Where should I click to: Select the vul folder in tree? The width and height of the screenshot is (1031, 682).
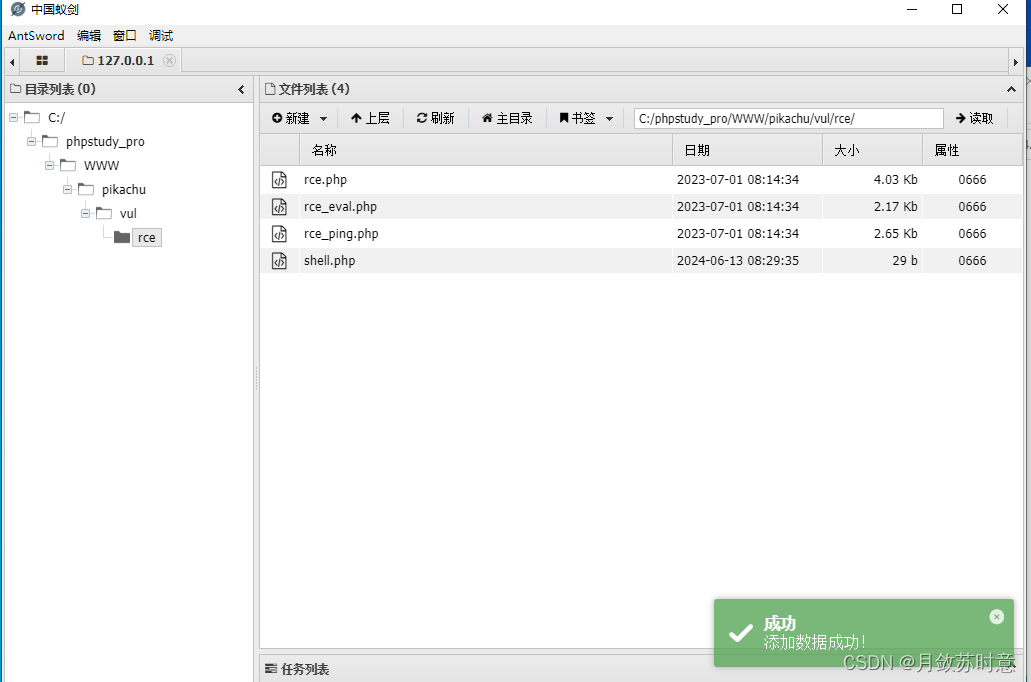[x=128, y=213]
